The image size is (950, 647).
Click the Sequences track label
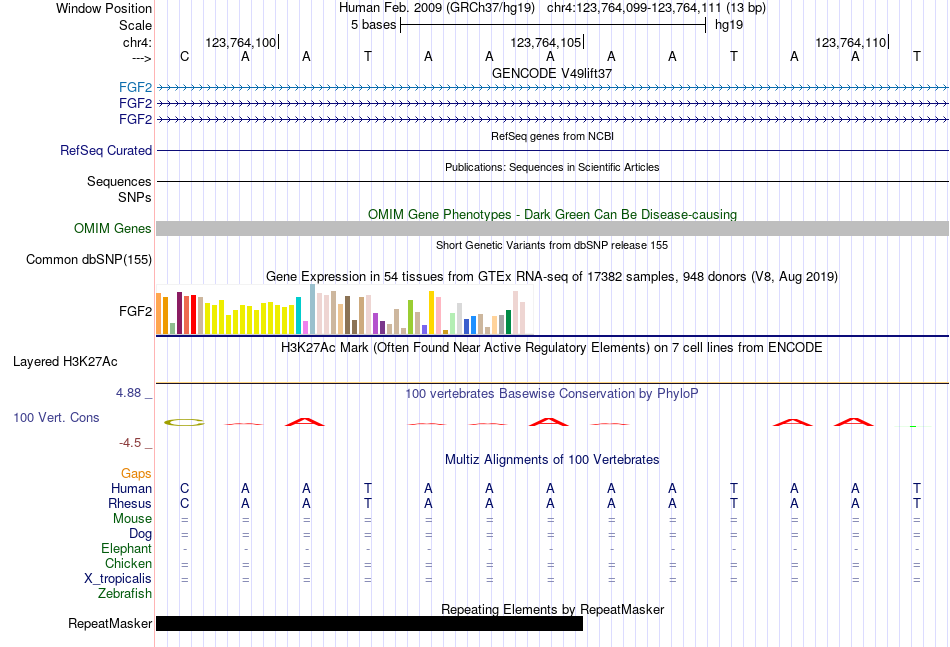click(119, 181)
